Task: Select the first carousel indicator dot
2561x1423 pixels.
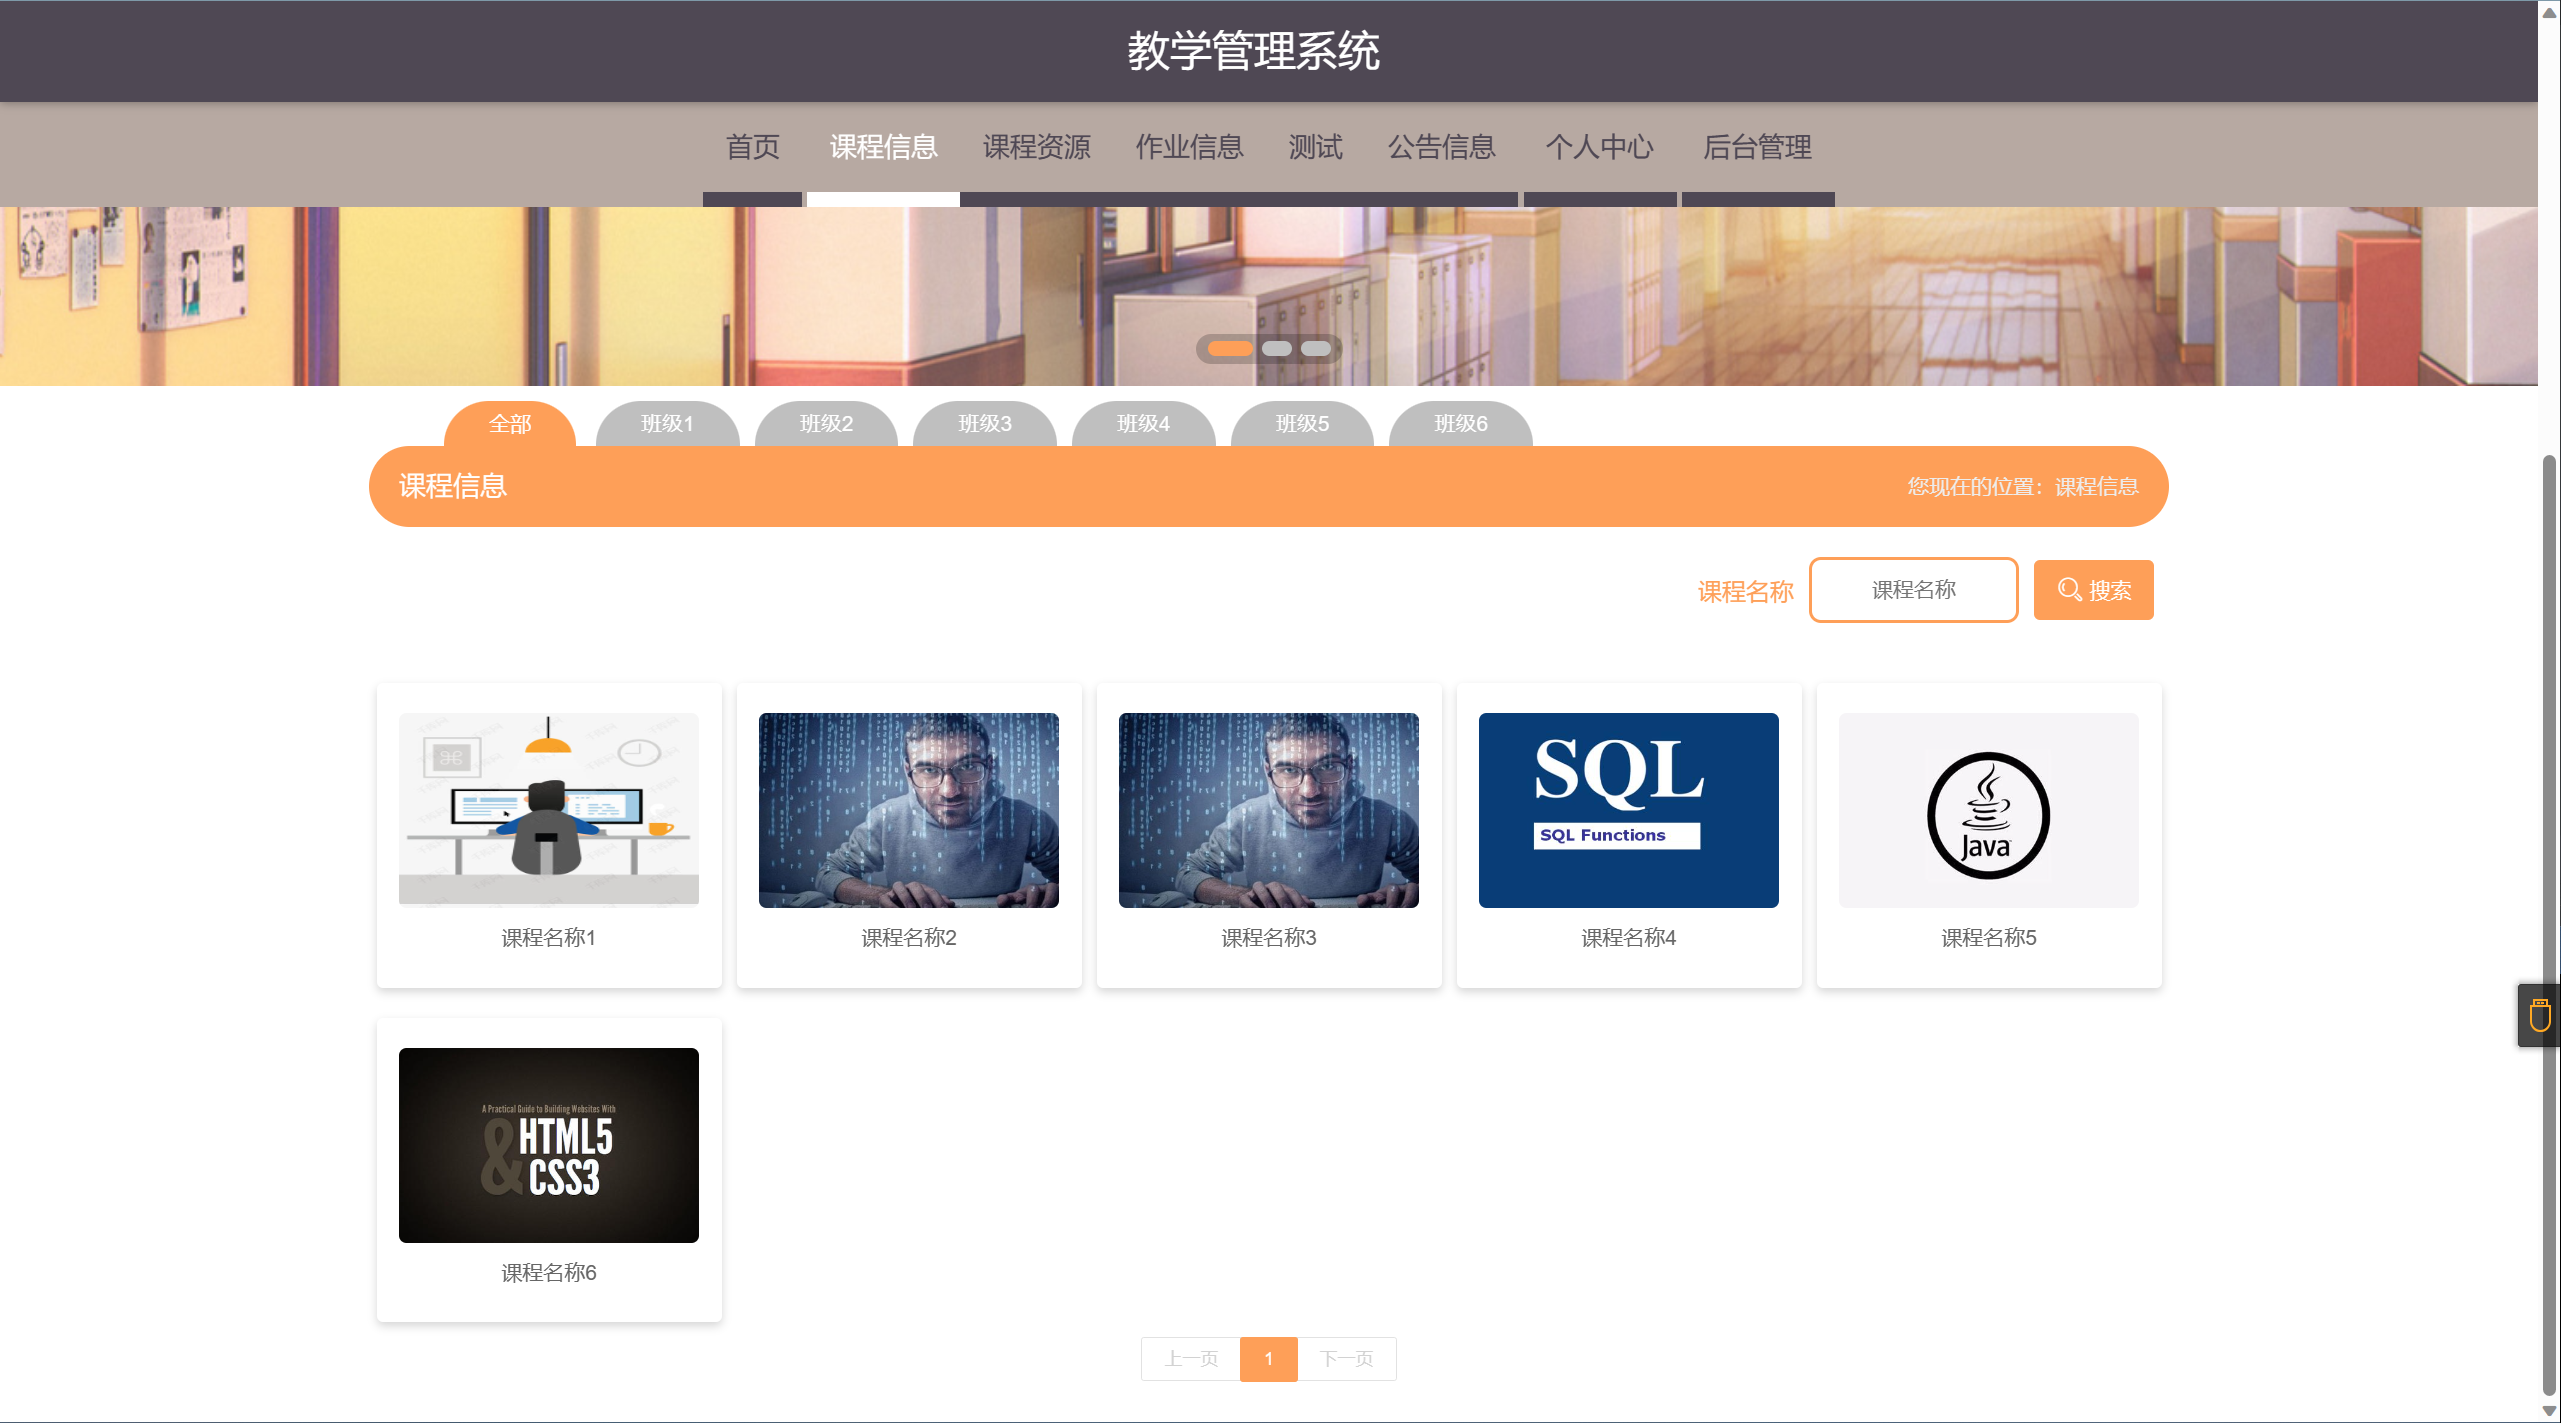Action: (1229, 349)
